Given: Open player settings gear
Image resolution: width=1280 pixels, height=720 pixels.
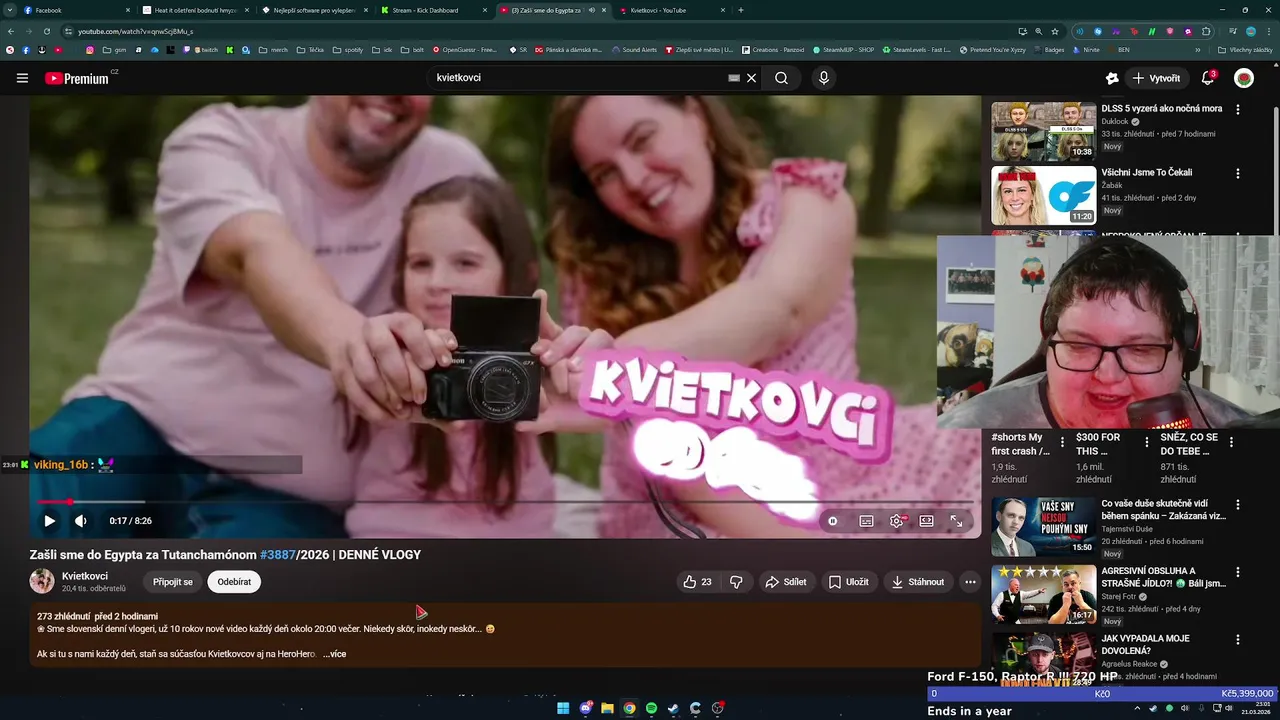Looking at the screenshot, I should pos(897,521).
